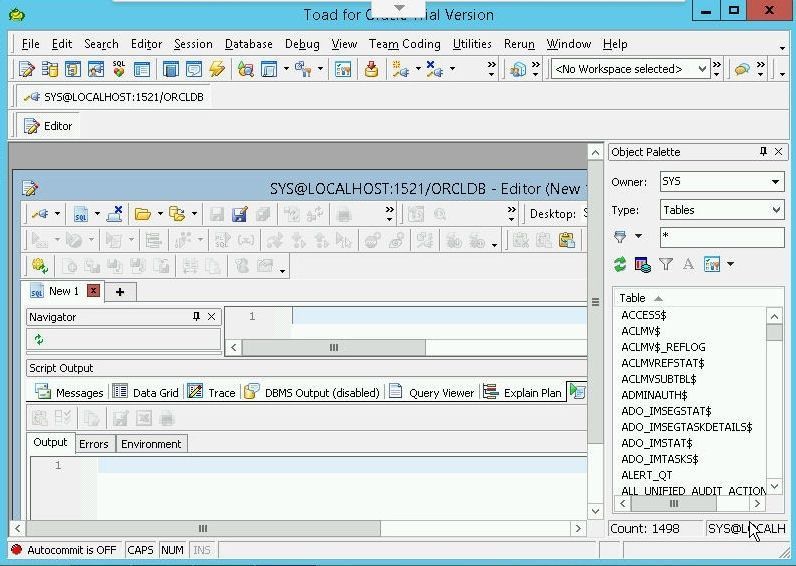Click the Editor window bottom horizontal scrollbar
The height and width of the screenshot is (566, 796).
pyautogui.click(x=298, y=528)
